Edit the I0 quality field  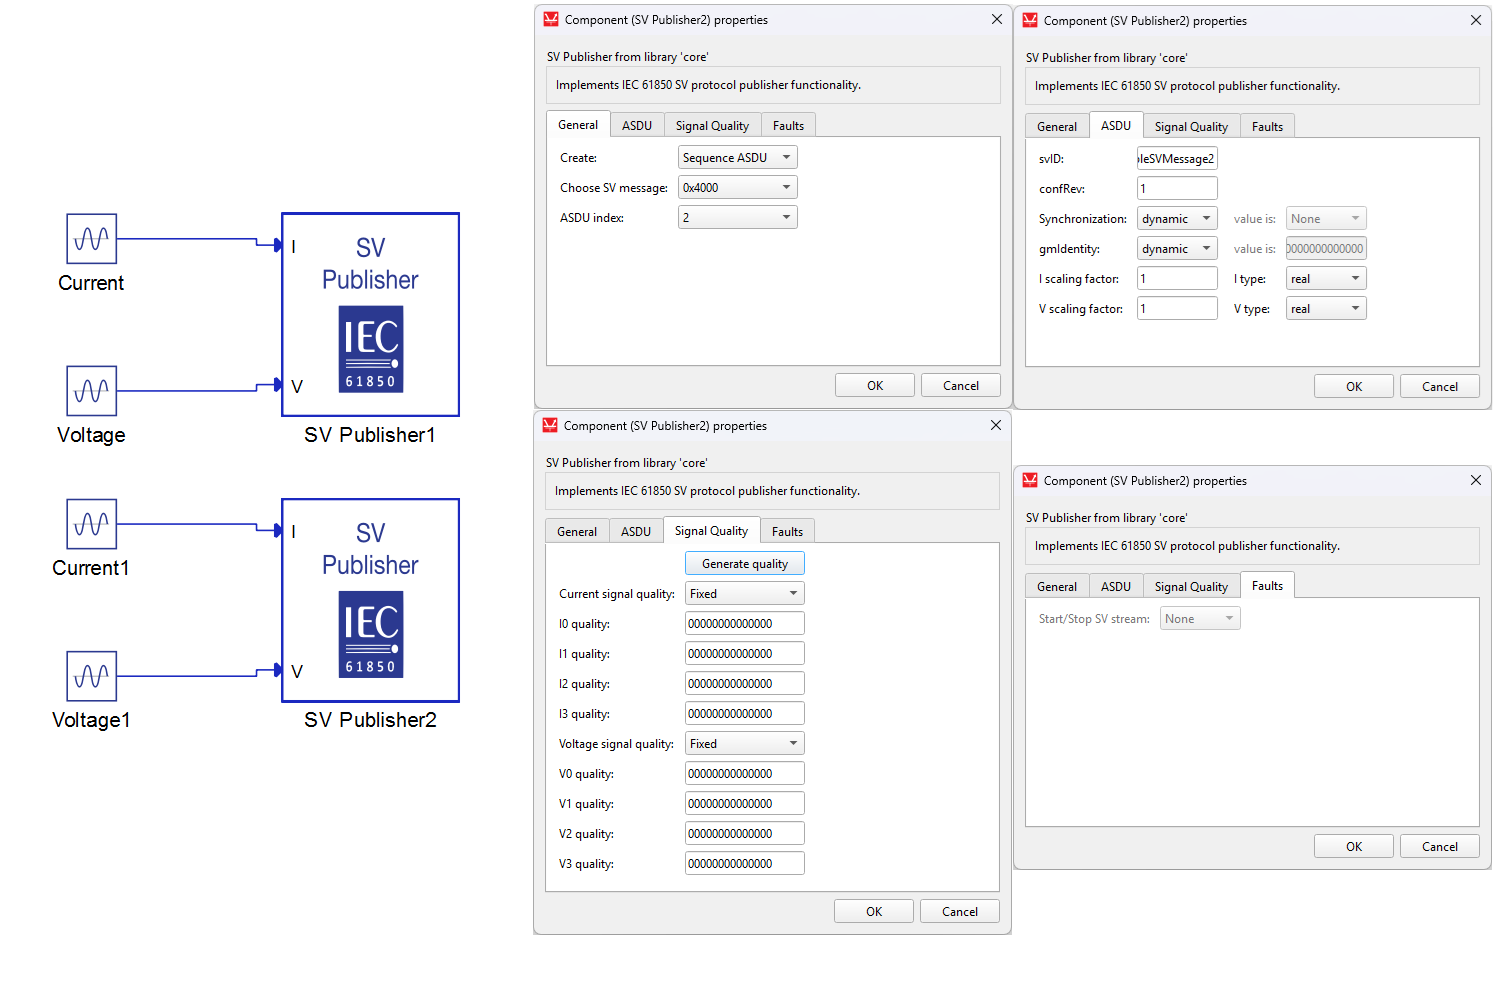[744, 622]
